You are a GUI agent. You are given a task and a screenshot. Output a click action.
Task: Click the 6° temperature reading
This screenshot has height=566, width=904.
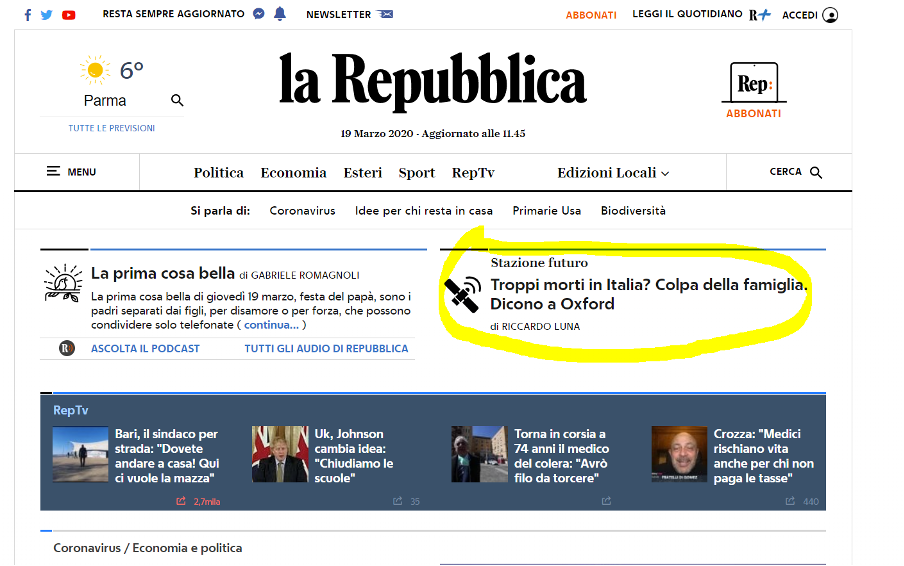tap(131, 70)
